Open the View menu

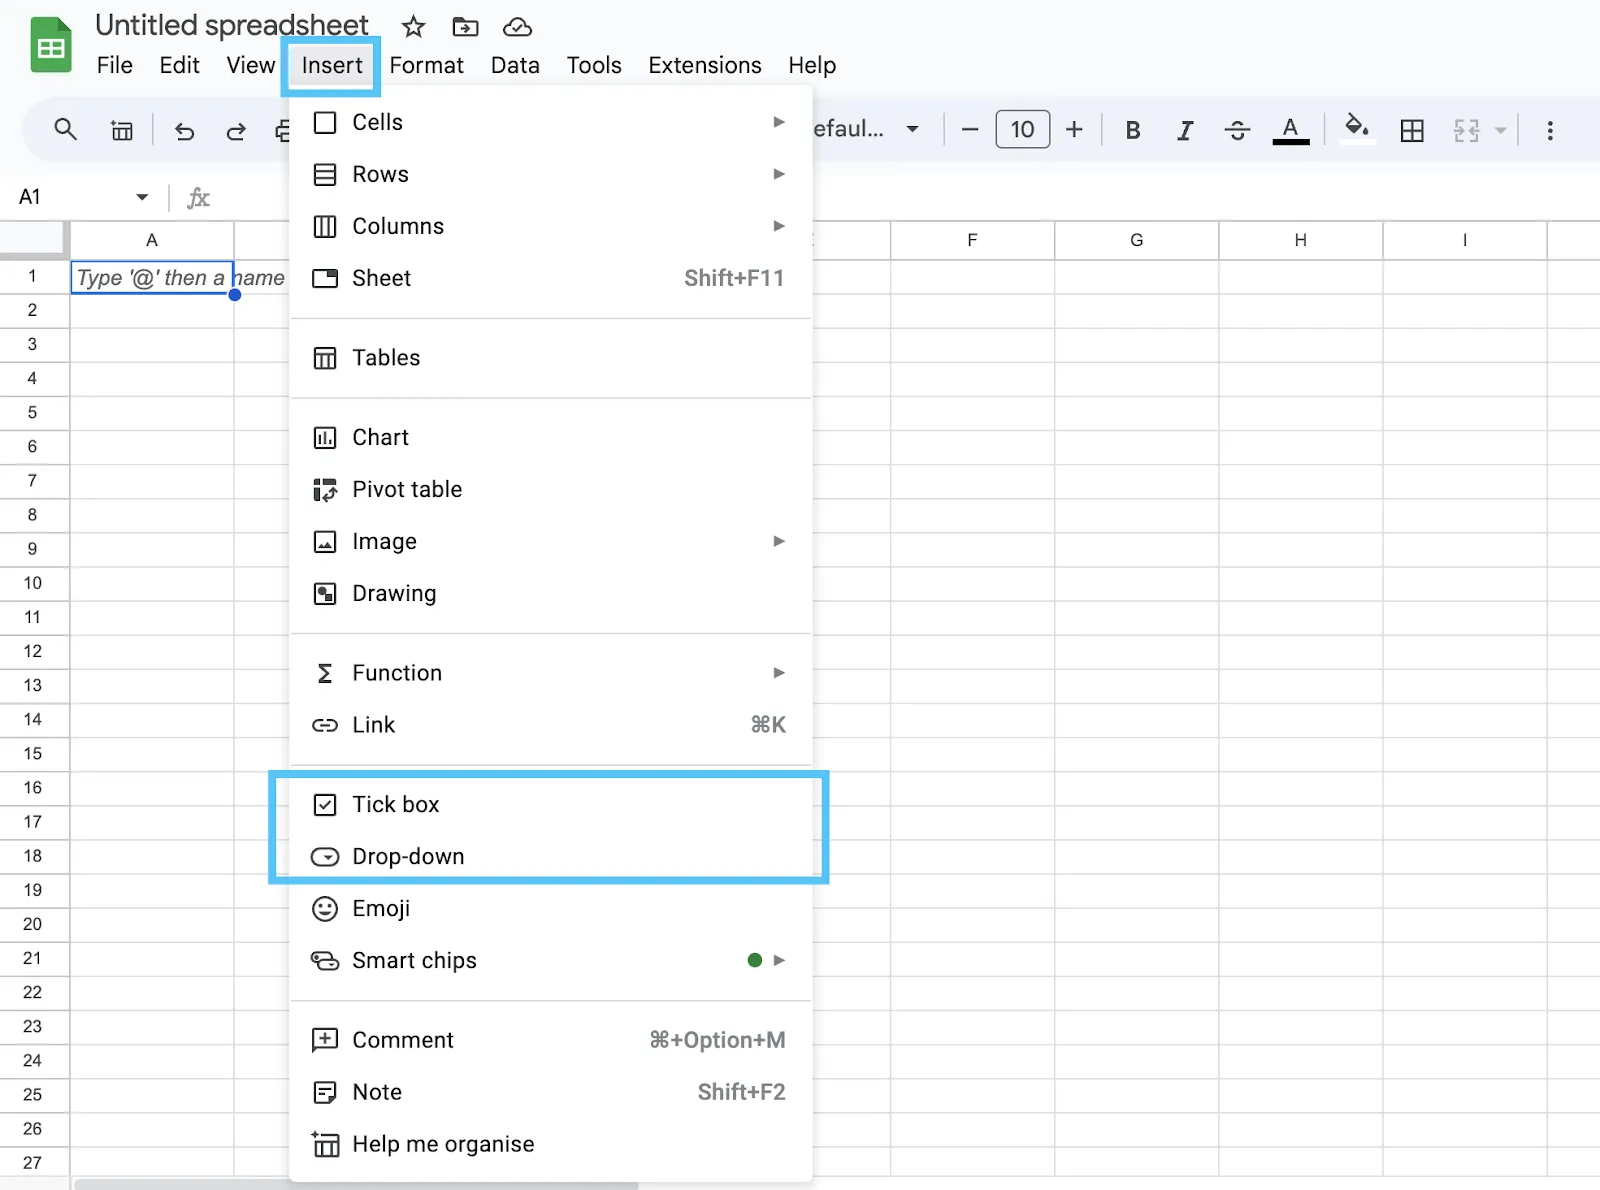(250, 66)
